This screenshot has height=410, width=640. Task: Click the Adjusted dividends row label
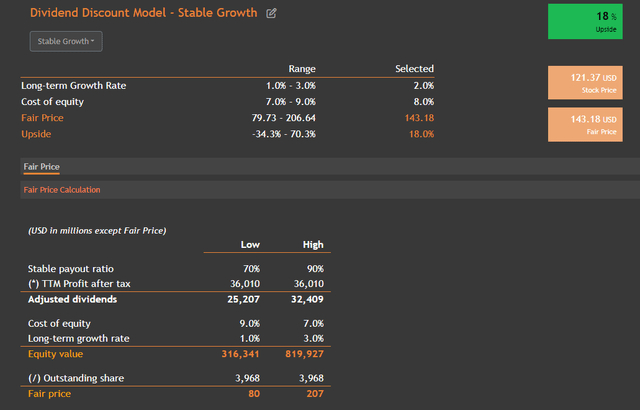(73, 299)
